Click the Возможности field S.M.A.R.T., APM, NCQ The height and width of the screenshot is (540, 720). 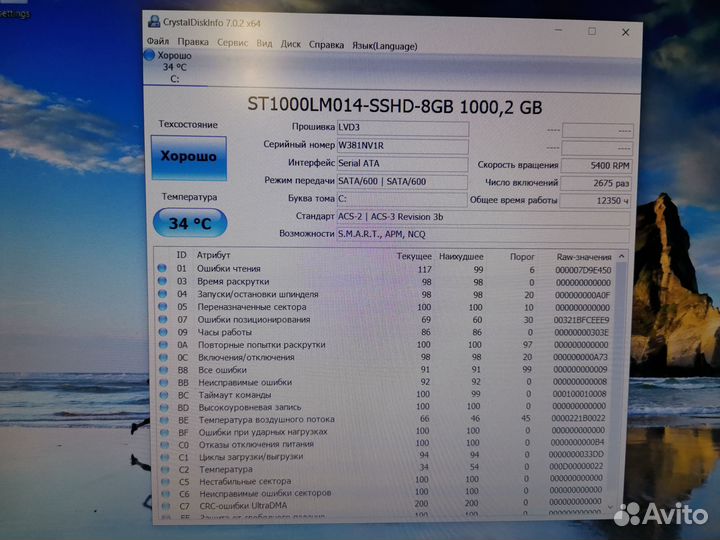(483, 235)
